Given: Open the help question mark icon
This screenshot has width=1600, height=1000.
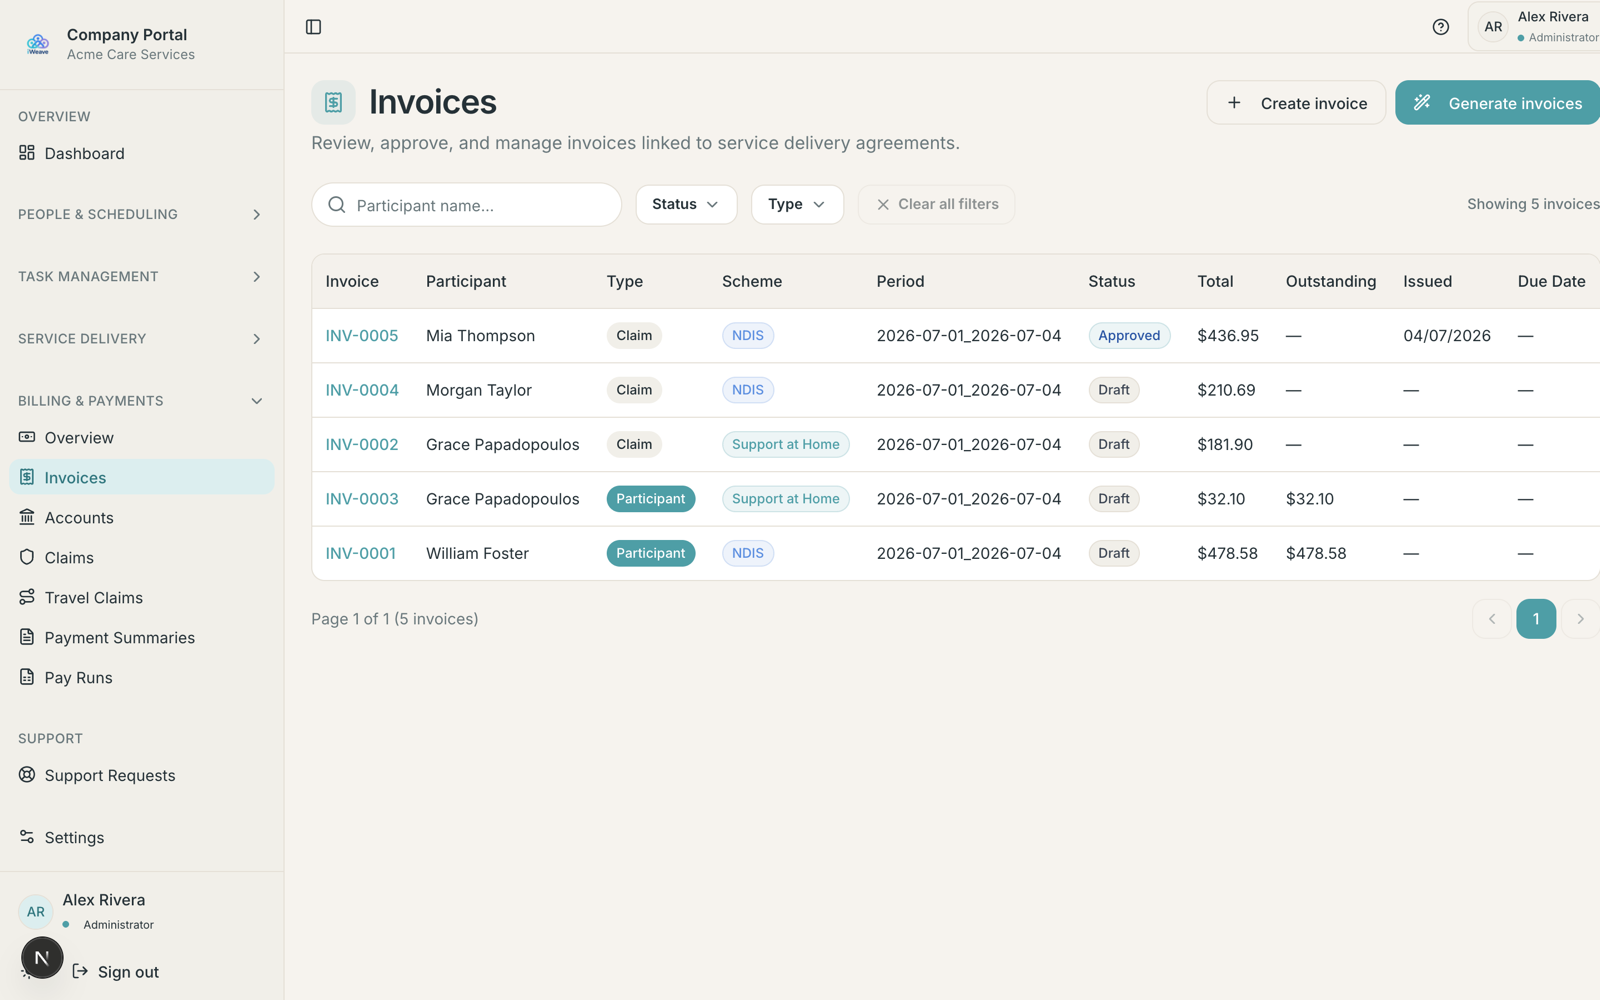Looking at the screenshot, I should (1440, 27).
